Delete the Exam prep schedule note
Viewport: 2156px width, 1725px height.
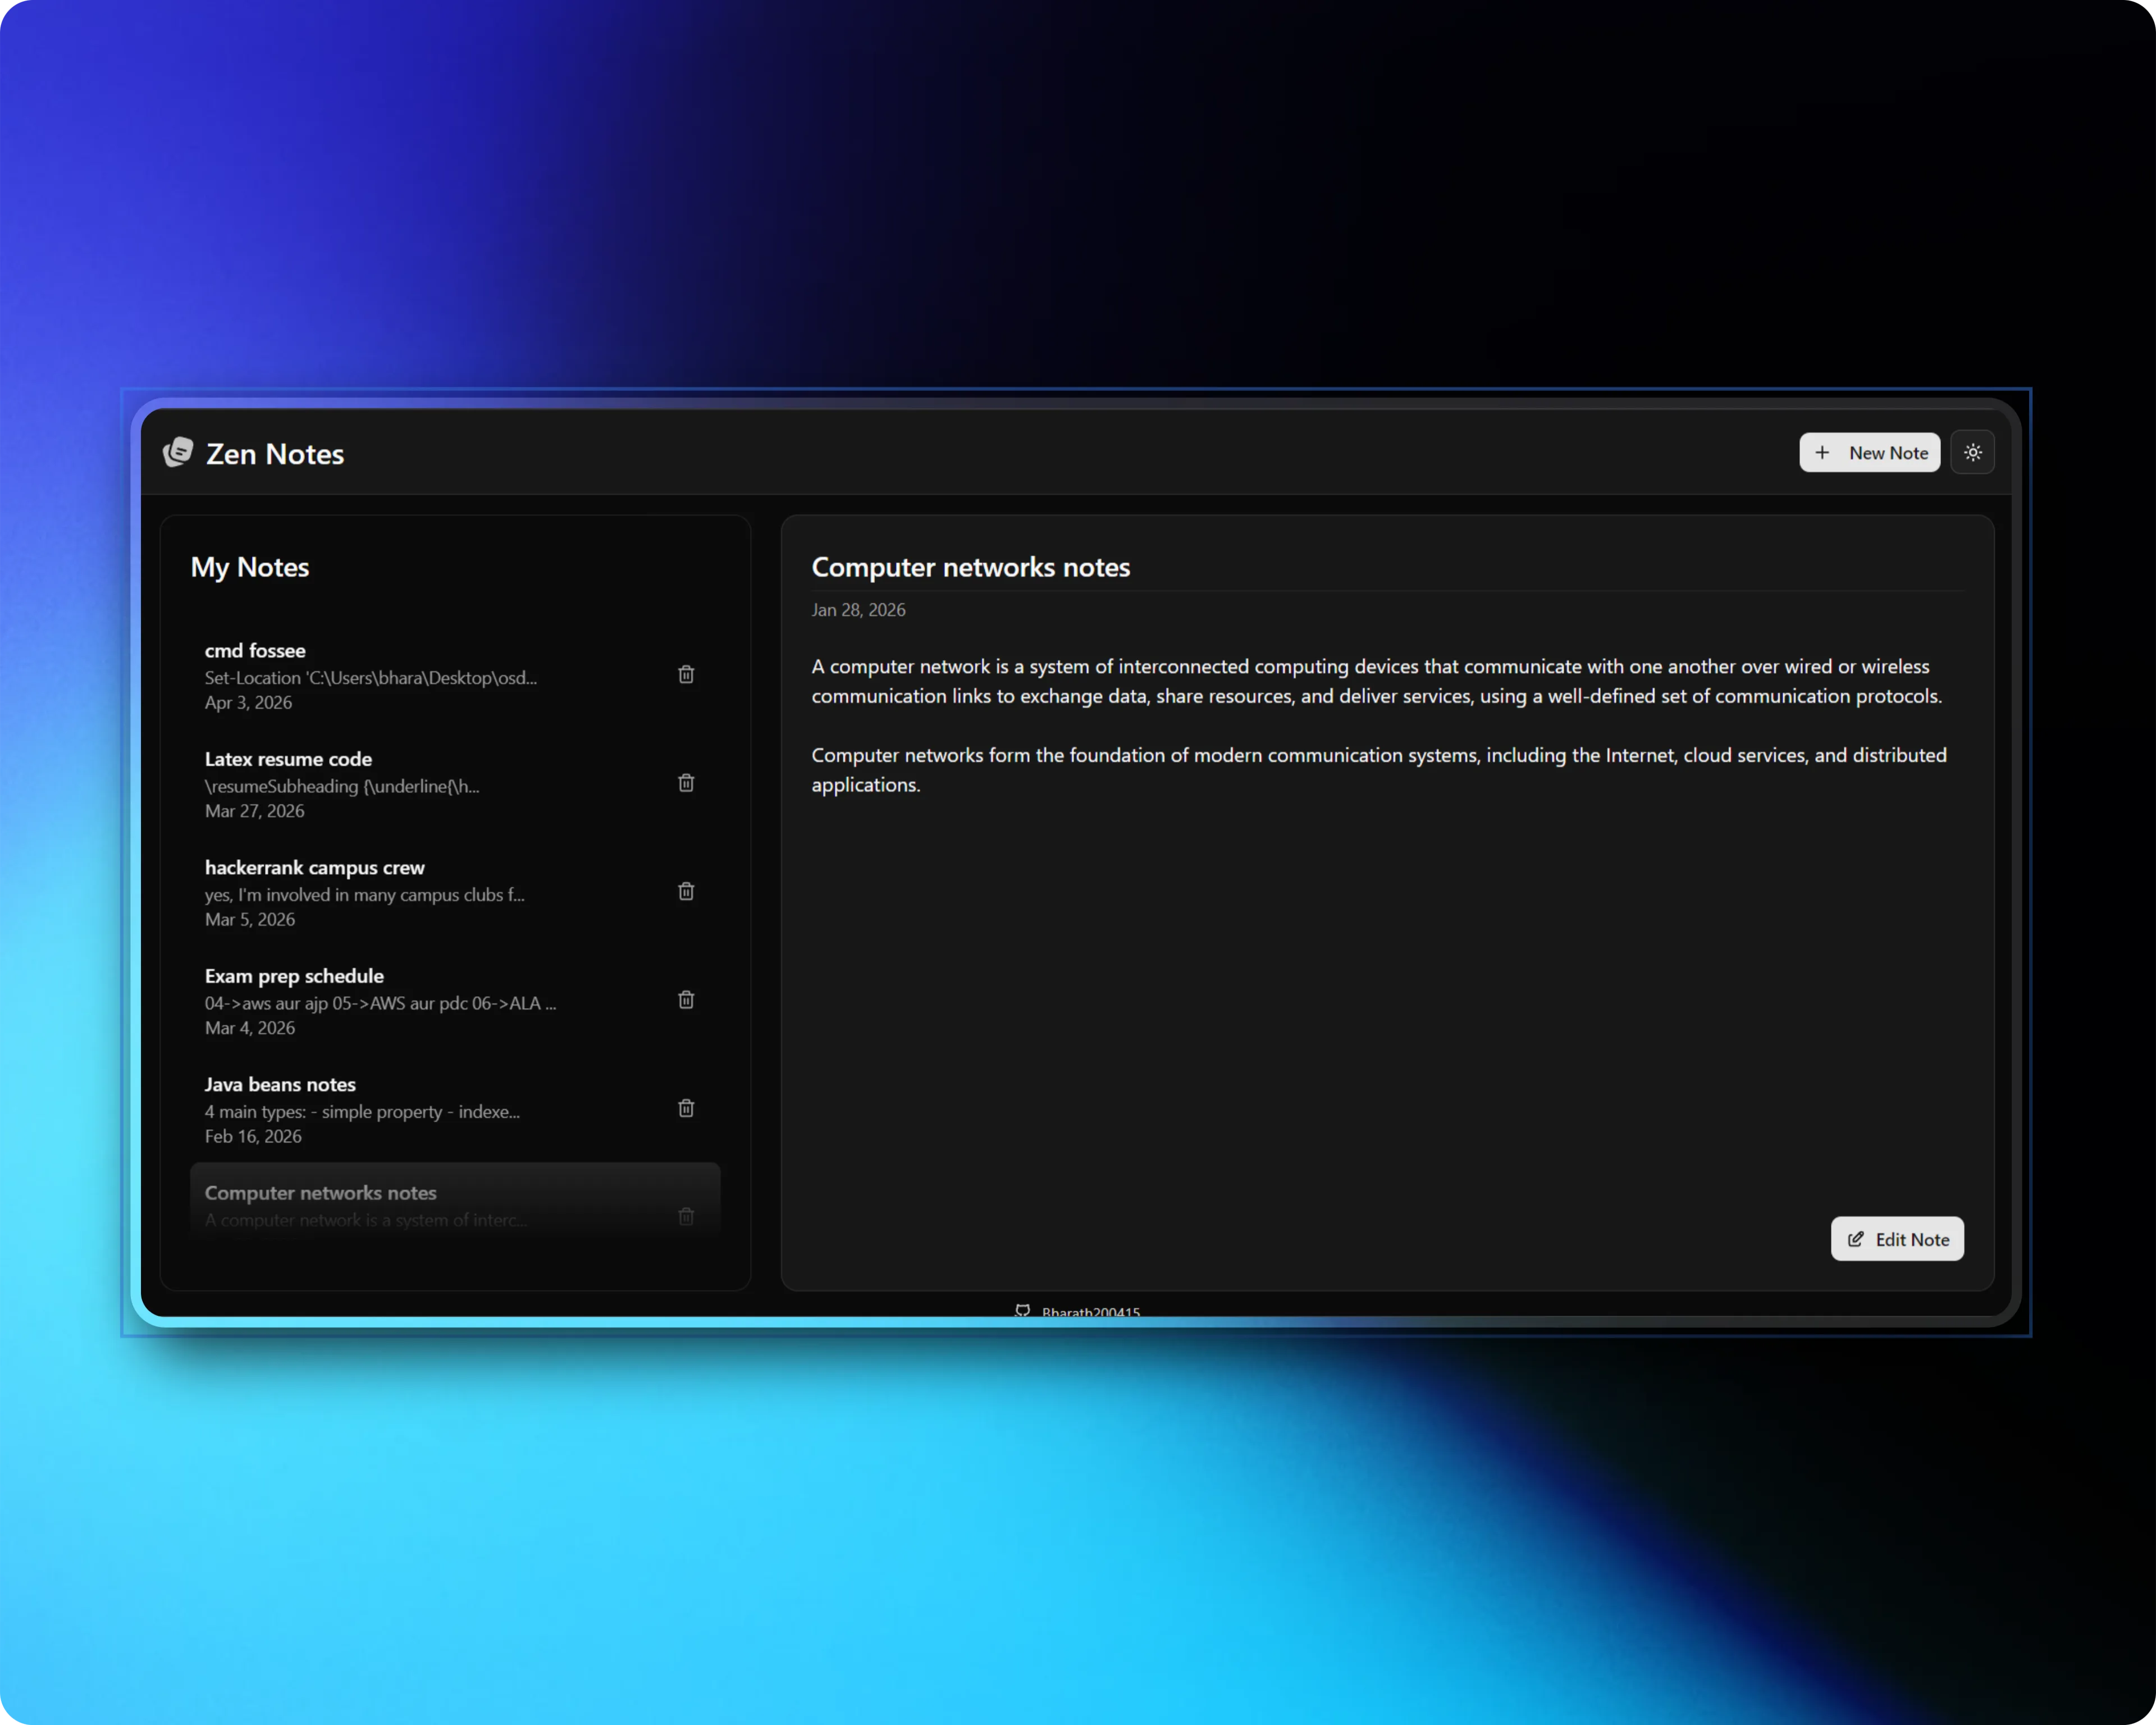(x=686, y=1000)
